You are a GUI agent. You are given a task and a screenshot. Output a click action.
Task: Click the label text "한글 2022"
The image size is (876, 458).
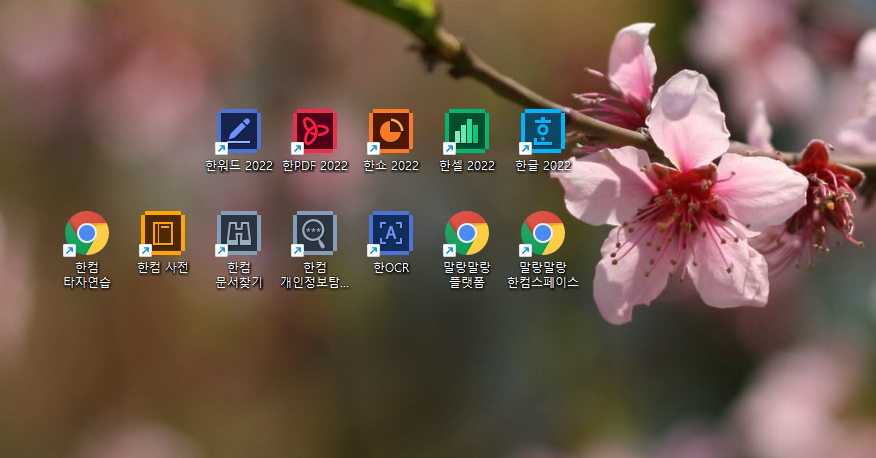(x=543, y=166)
